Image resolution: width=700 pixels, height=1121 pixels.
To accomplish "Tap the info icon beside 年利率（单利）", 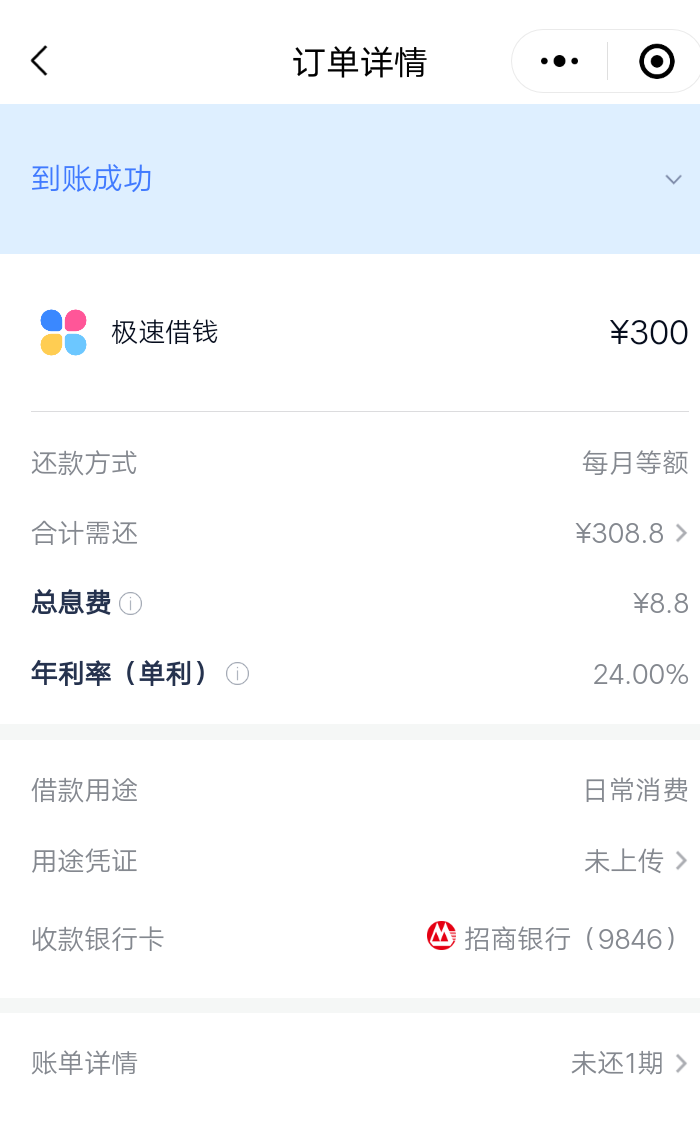I will coord(237,646).
